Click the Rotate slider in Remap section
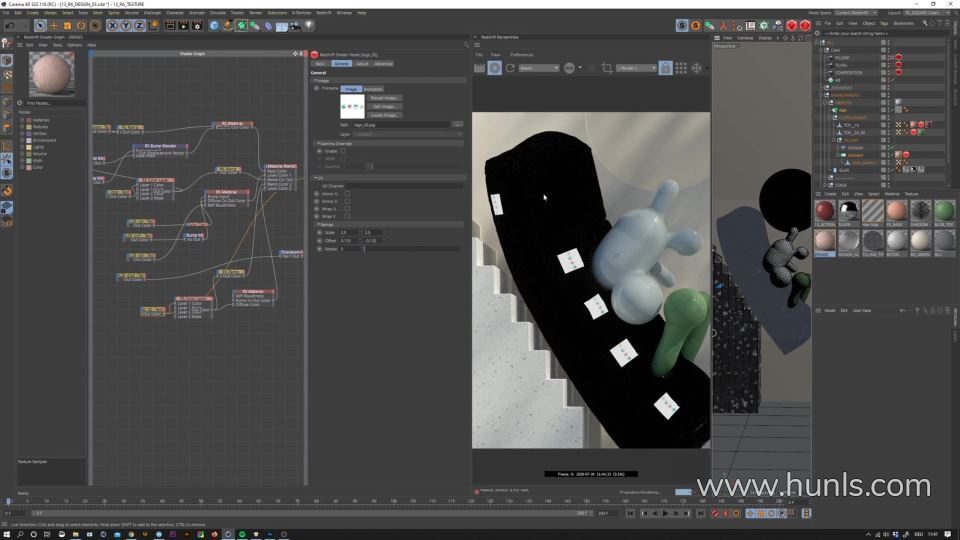 click(x=412, y=249)
